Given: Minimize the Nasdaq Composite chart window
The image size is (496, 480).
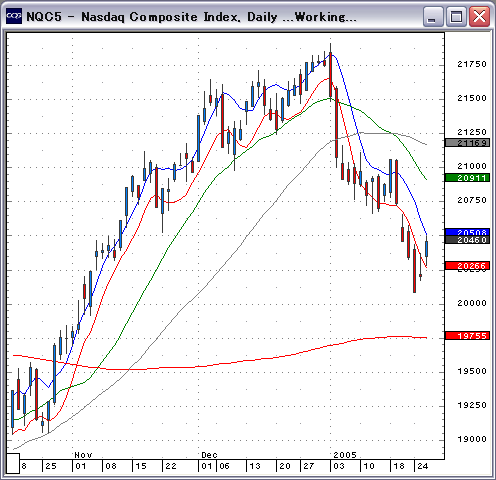Looking at the screenshot, I should 433,17.
